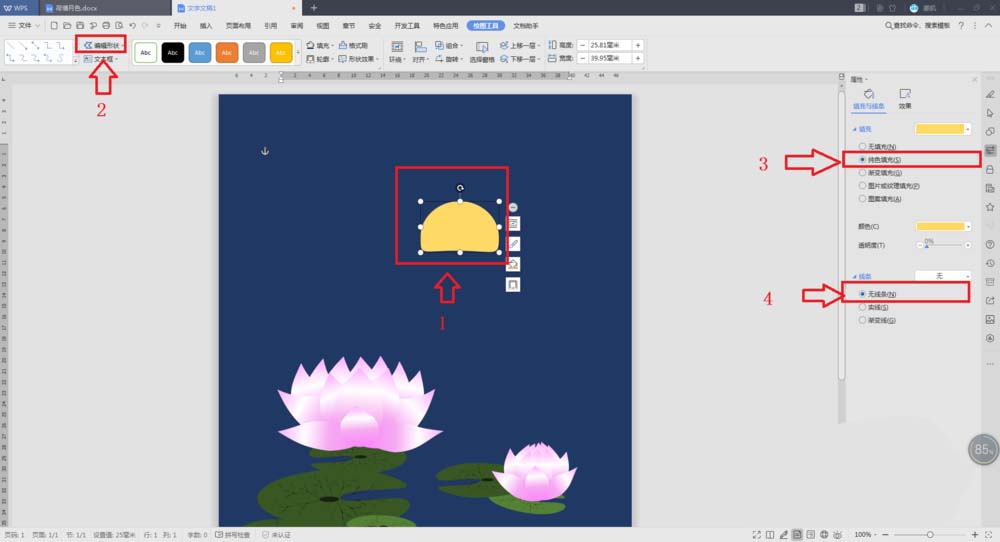The width and height of the screenshot is (1000, 542).
Task: Open the 轮廓 (Outline) ribbon dropdown
Action: point(318,59)
